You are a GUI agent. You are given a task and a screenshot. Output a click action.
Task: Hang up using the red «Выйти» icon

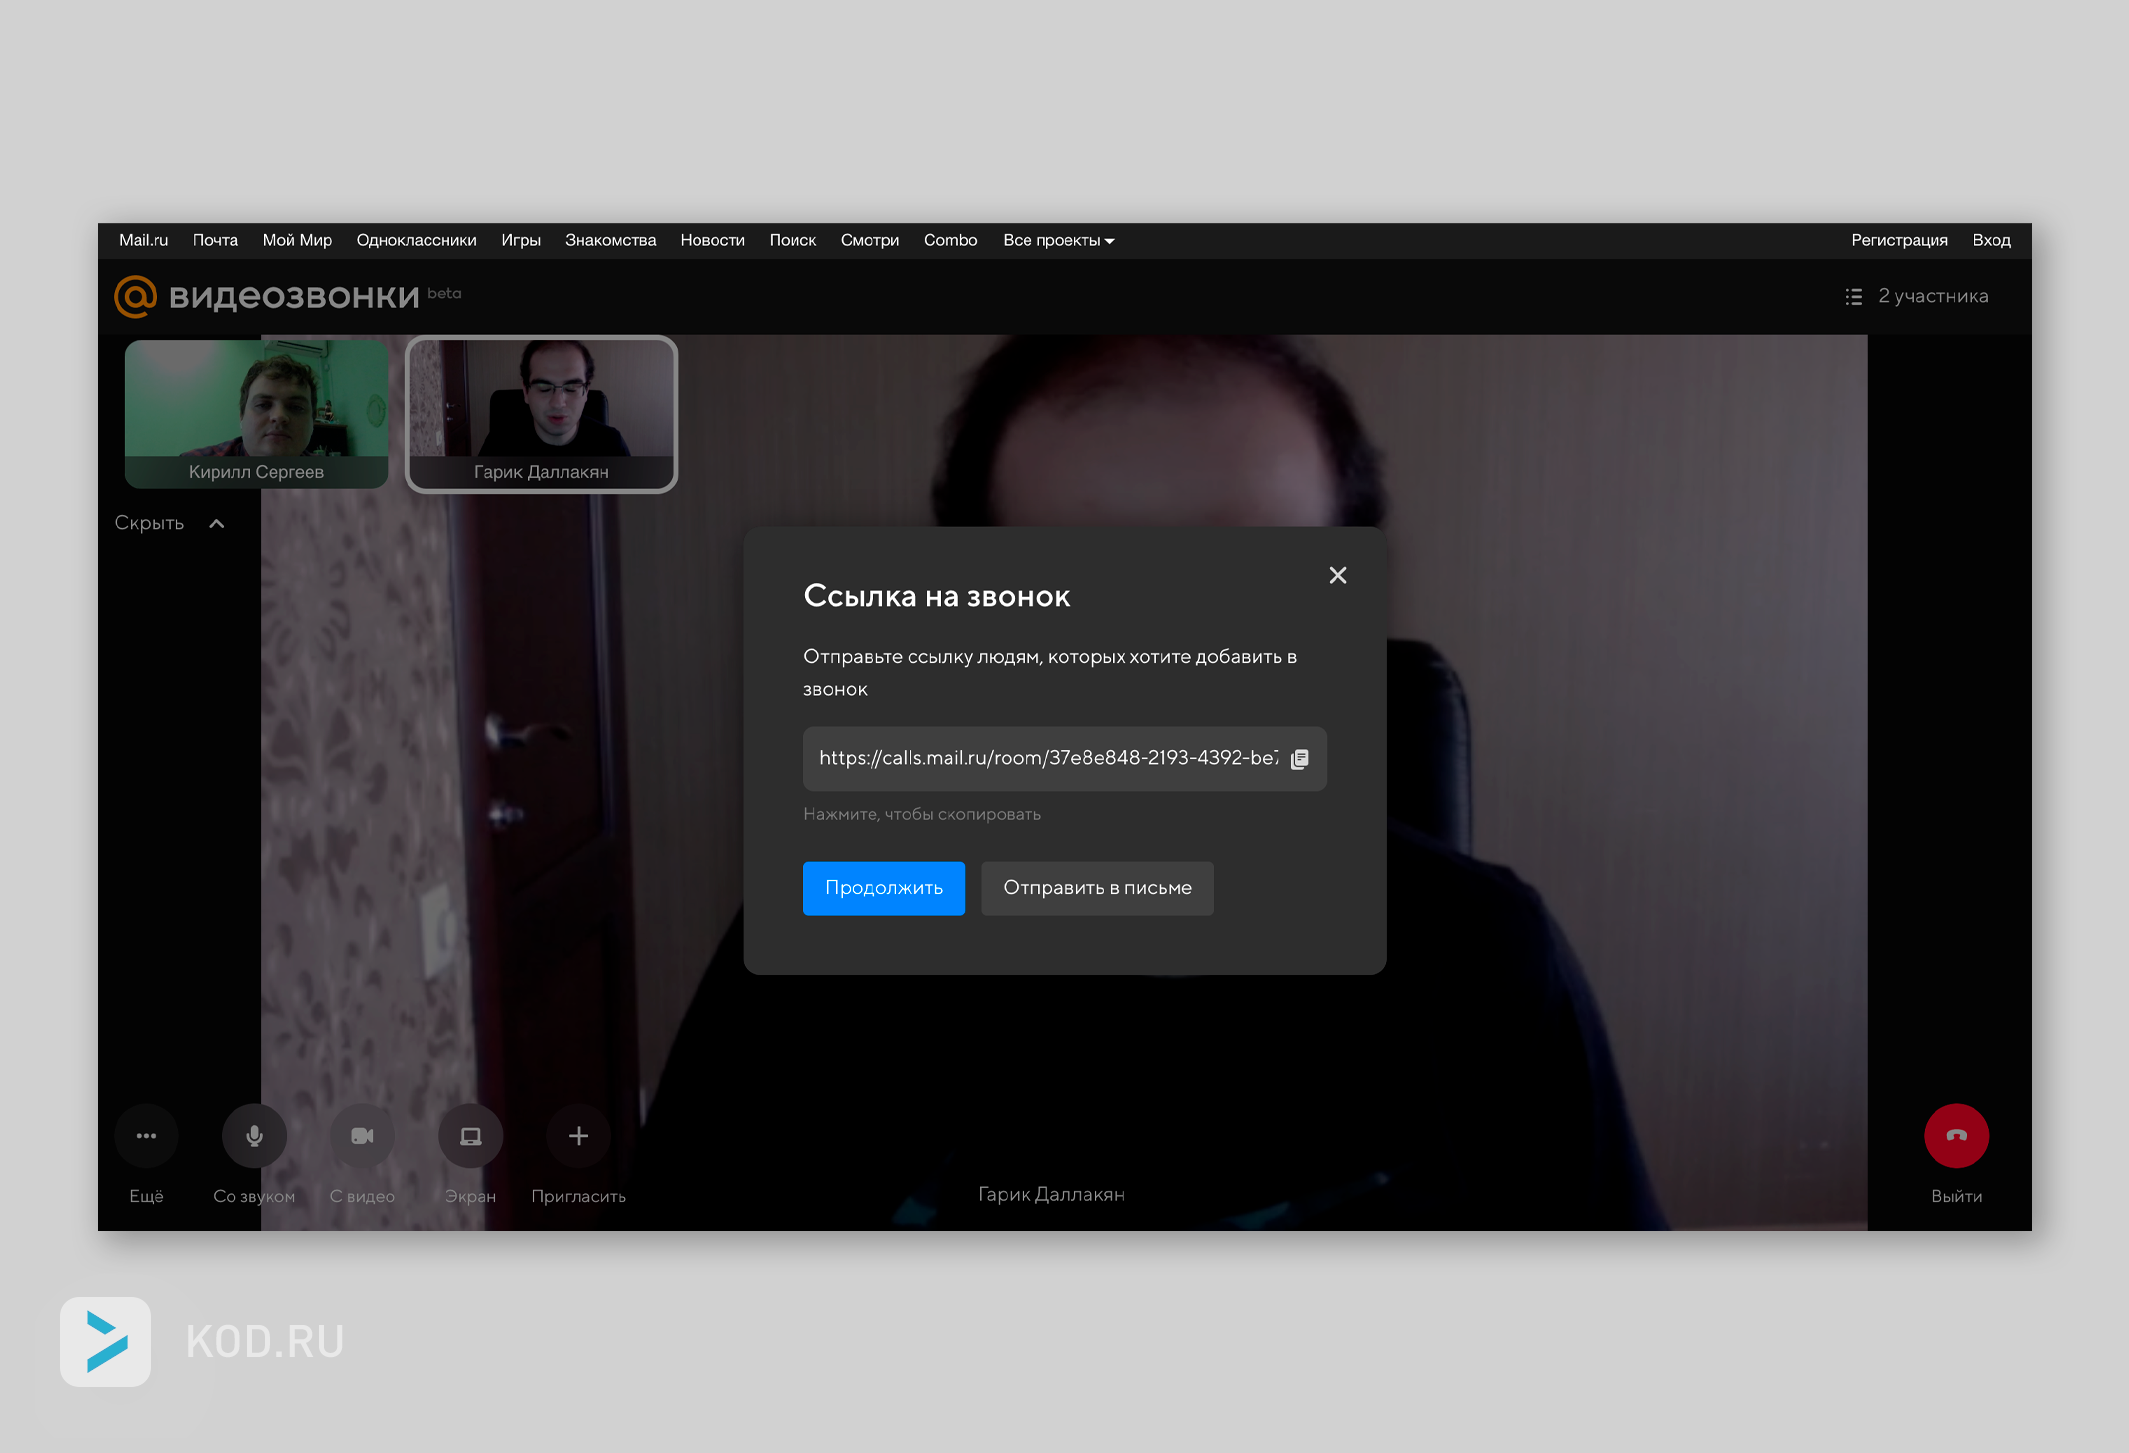pos(1956,1135)
